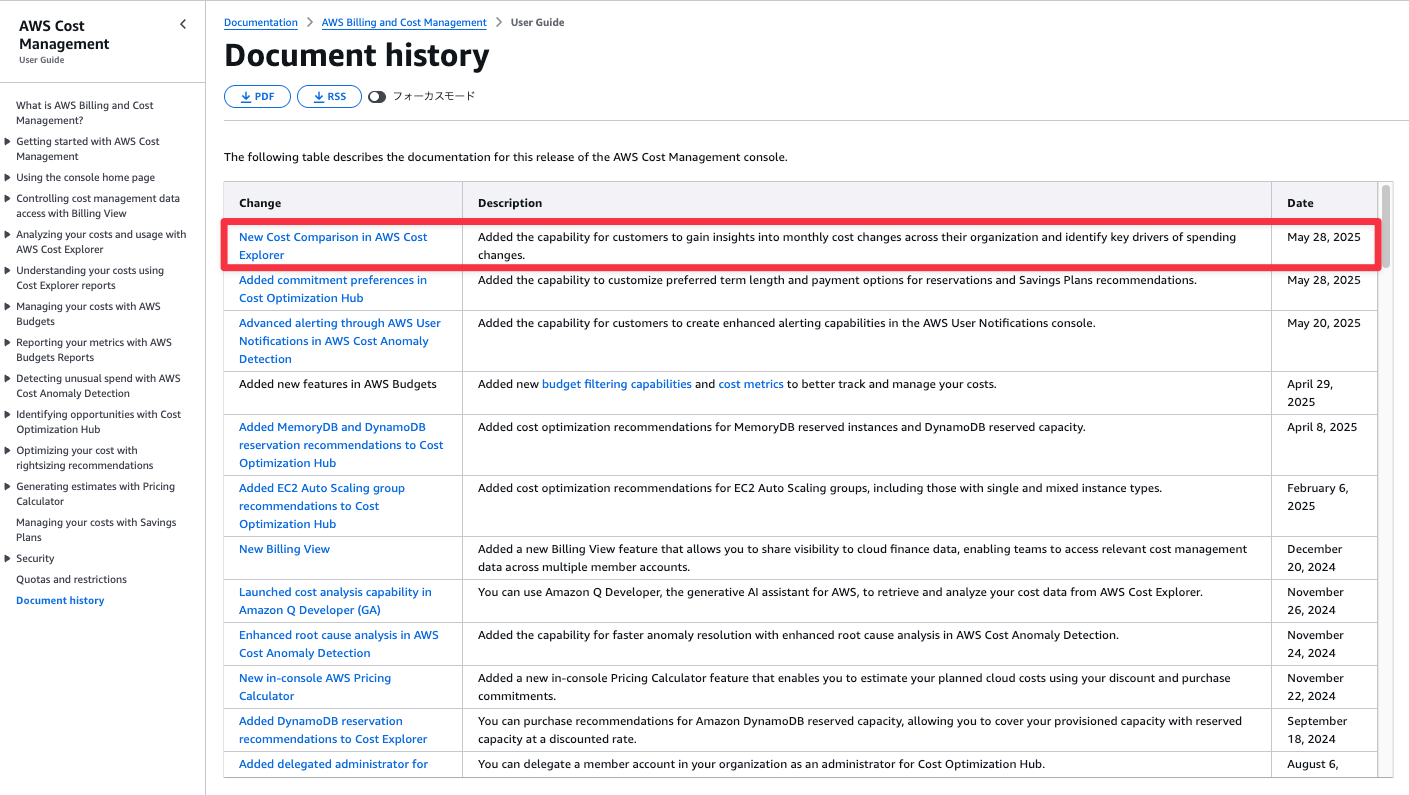The height and width of the screenshot is (795, 1409).
Task: Expand Optimizing your cost with rightsizing recommendations
Action: [x=8, y=451]
